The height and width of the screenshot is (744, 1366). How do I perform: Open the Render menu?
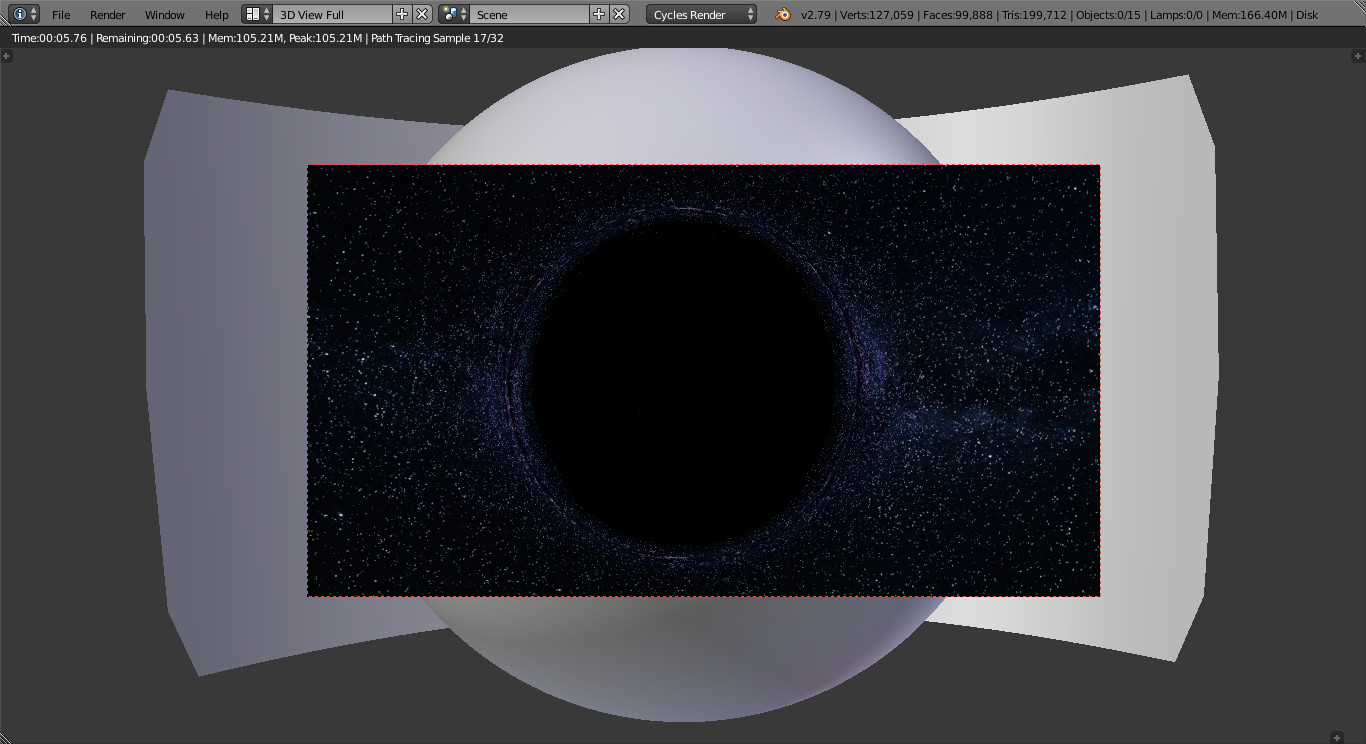pos(107,15)
